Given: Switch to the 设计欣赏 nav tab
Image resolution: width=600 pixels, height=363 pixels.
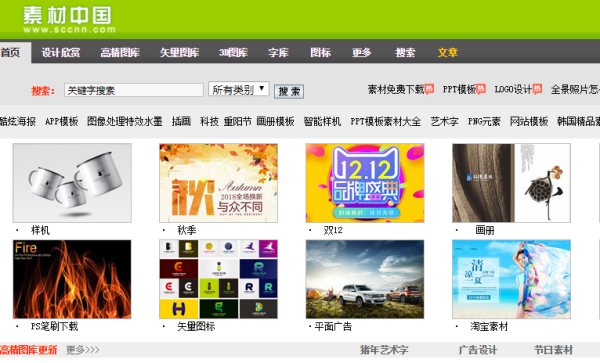Looking at the screenshot, I should (60, 52).
